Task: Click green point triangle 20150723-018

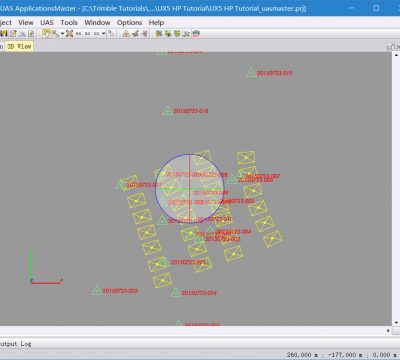Action: click(167, 110)
